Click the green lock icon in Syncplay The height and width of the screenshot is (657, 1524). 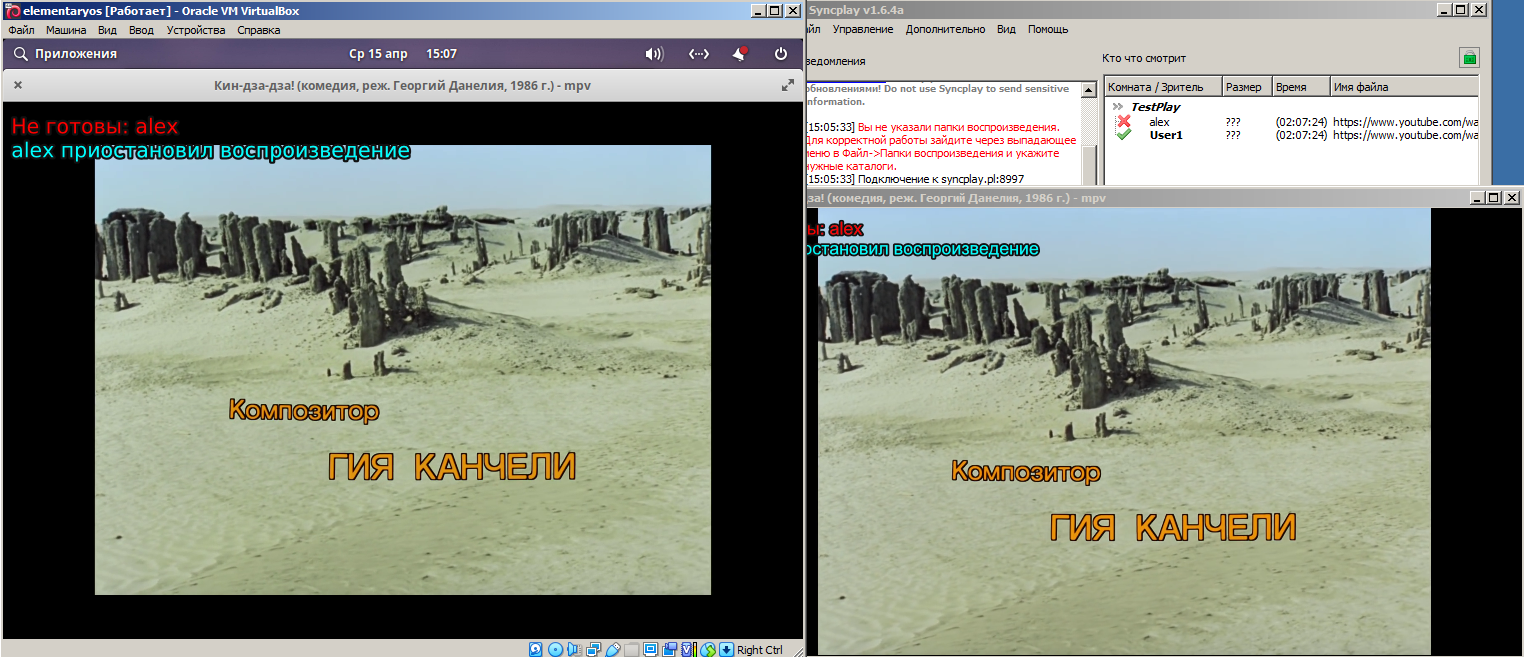click(1469, 58)
